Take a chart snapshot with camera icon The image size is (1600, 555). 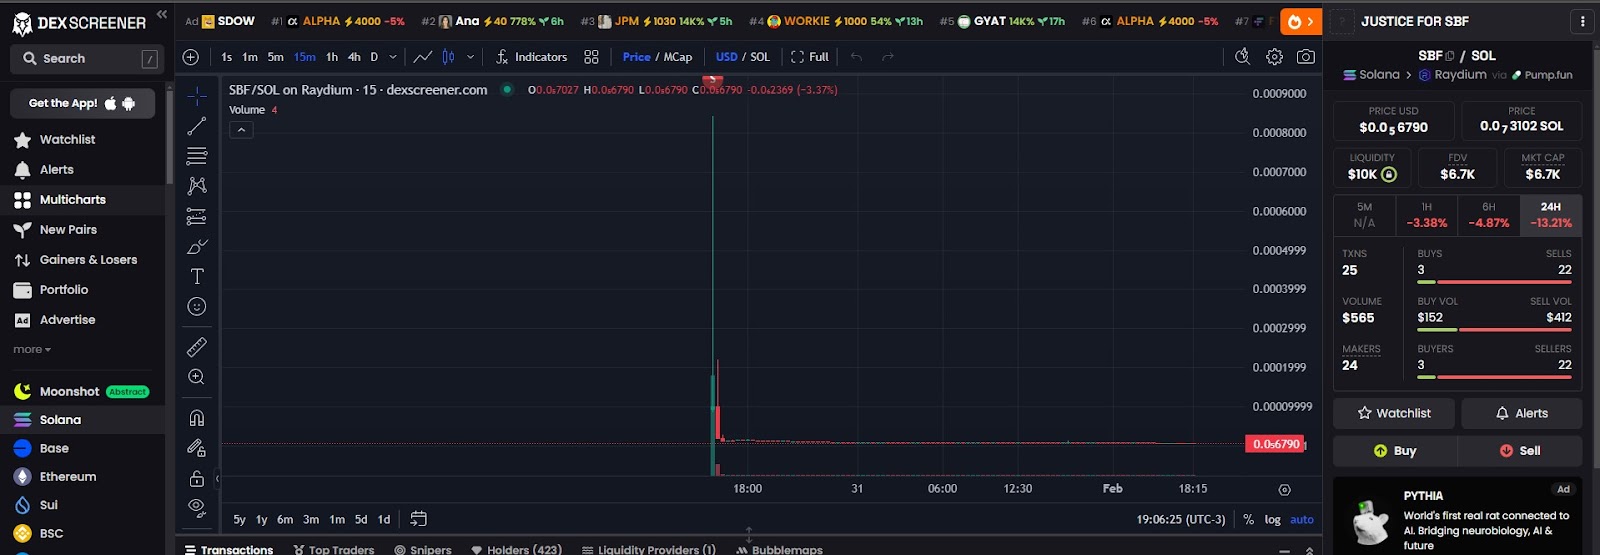(x=1306, y=57)
